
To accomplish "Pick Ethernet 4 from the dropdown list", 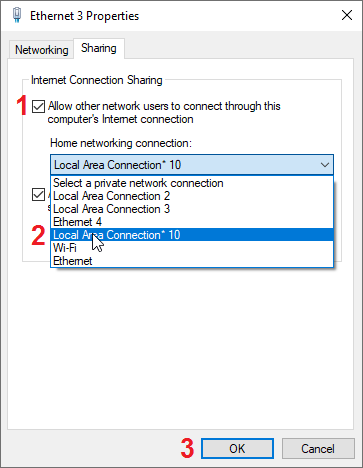I will tap(192, 222).
